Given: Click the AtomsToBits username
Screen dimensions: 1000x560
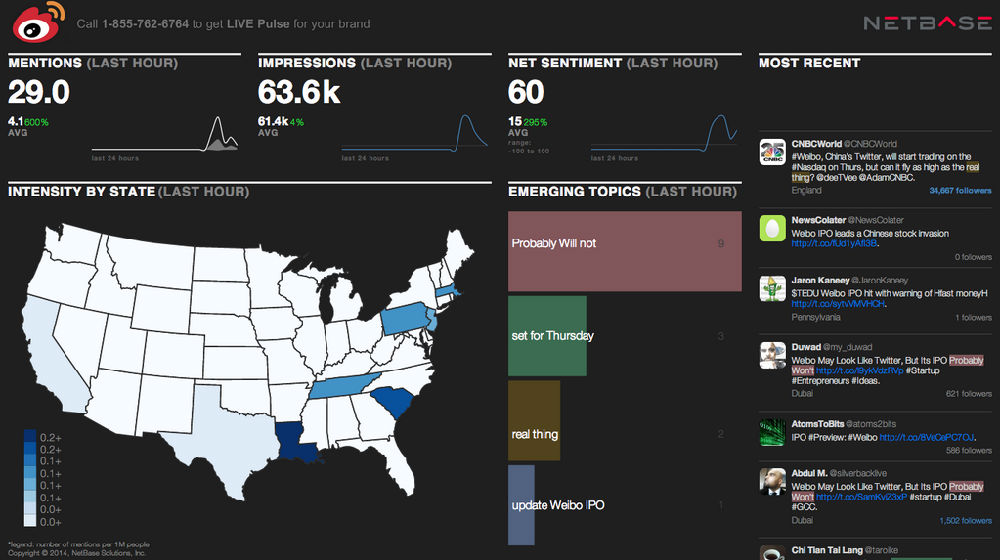Looking at the screenshot, I should coord(818,424).
